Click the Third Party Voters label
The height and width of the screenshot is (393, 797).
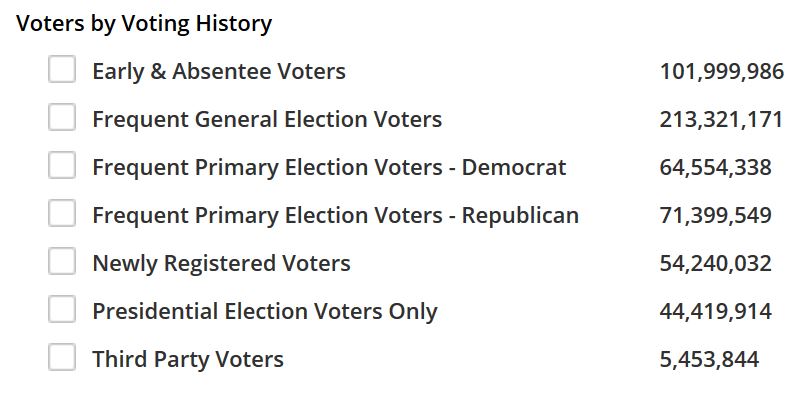[x=188, y=359]
